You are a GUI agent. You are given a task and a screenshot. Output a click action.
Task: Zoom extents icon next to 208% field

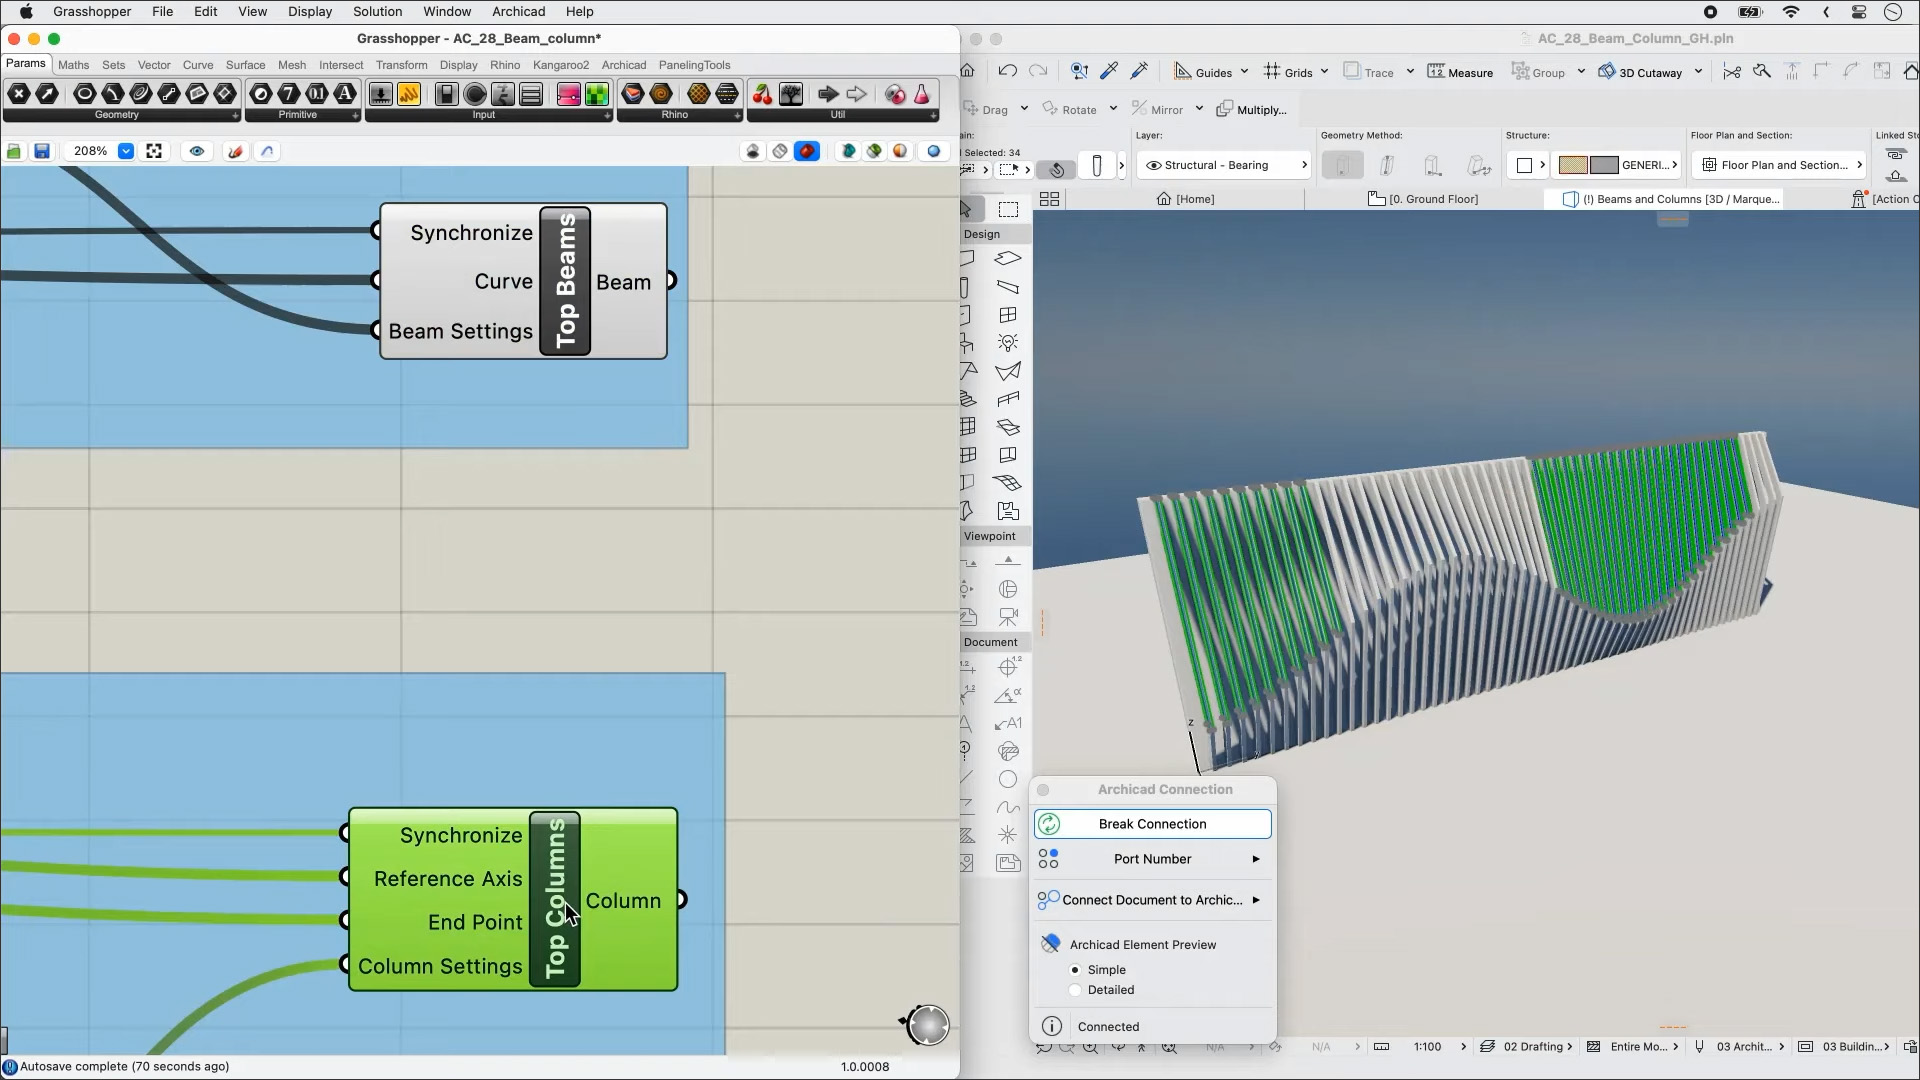(x=154, y=151)
